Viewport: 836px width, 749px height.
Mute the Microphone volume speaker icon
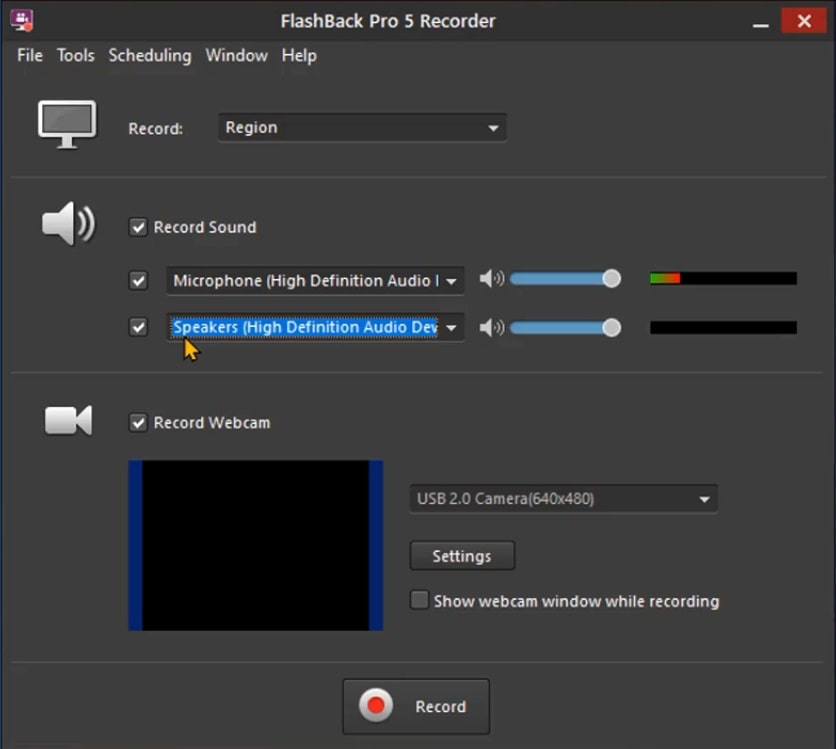tap(491, 278)
